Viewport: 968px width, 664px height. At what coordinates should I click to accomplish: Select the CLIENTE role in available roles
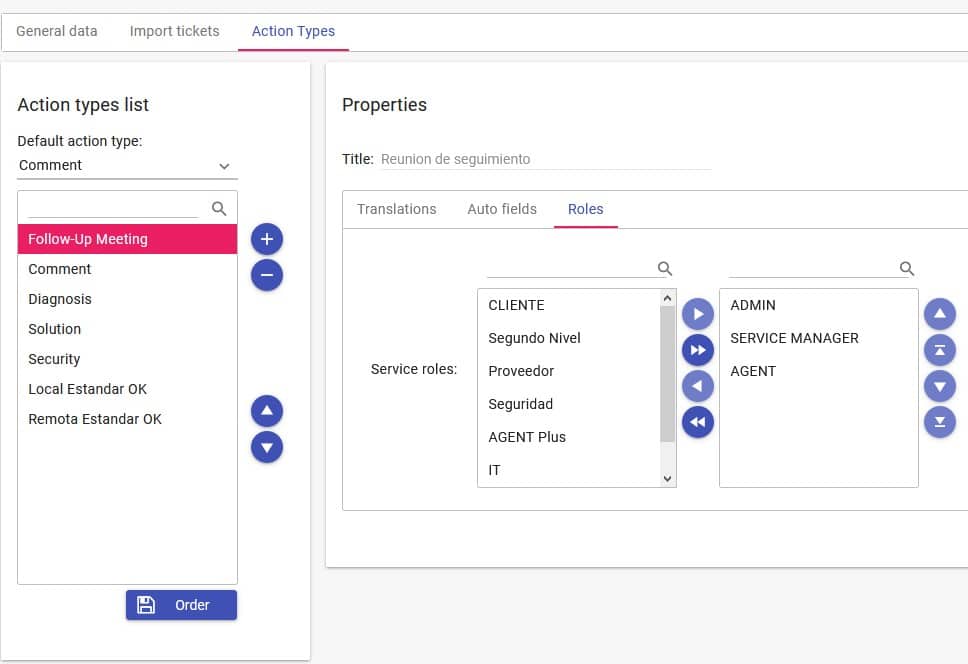click(x=516, y=305)
